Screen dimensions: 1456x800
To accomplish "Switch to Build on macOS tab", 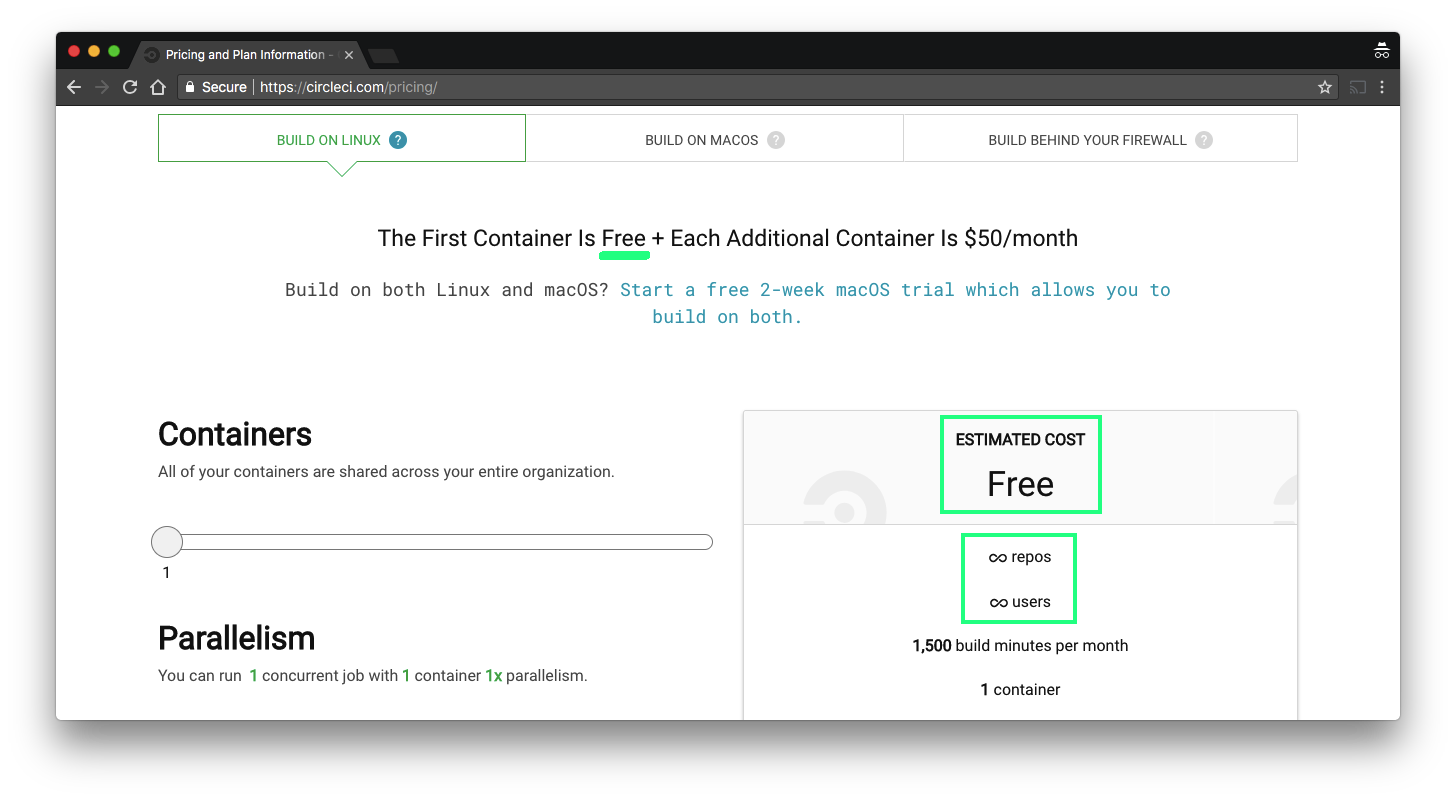I will click(714, 138).
